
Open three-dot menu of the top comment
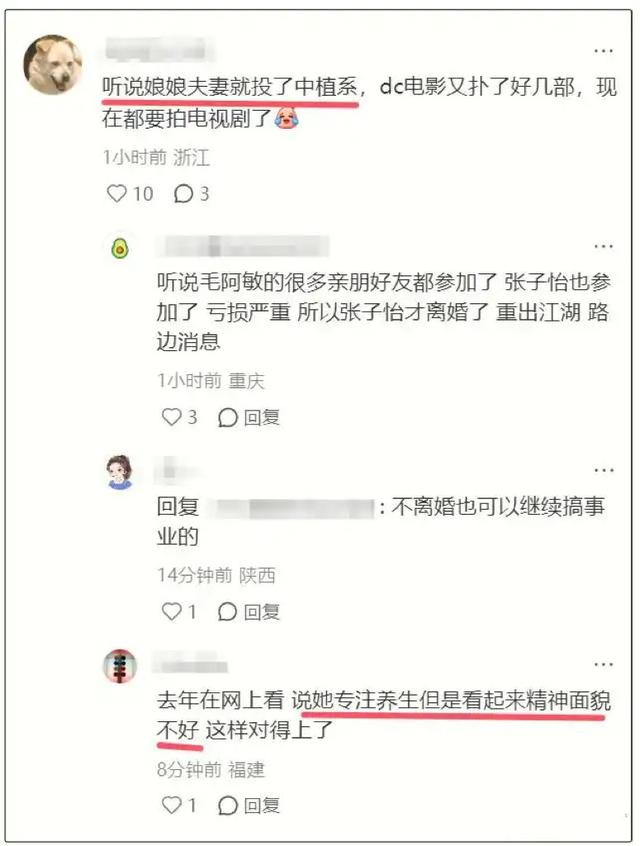(603, 51)
